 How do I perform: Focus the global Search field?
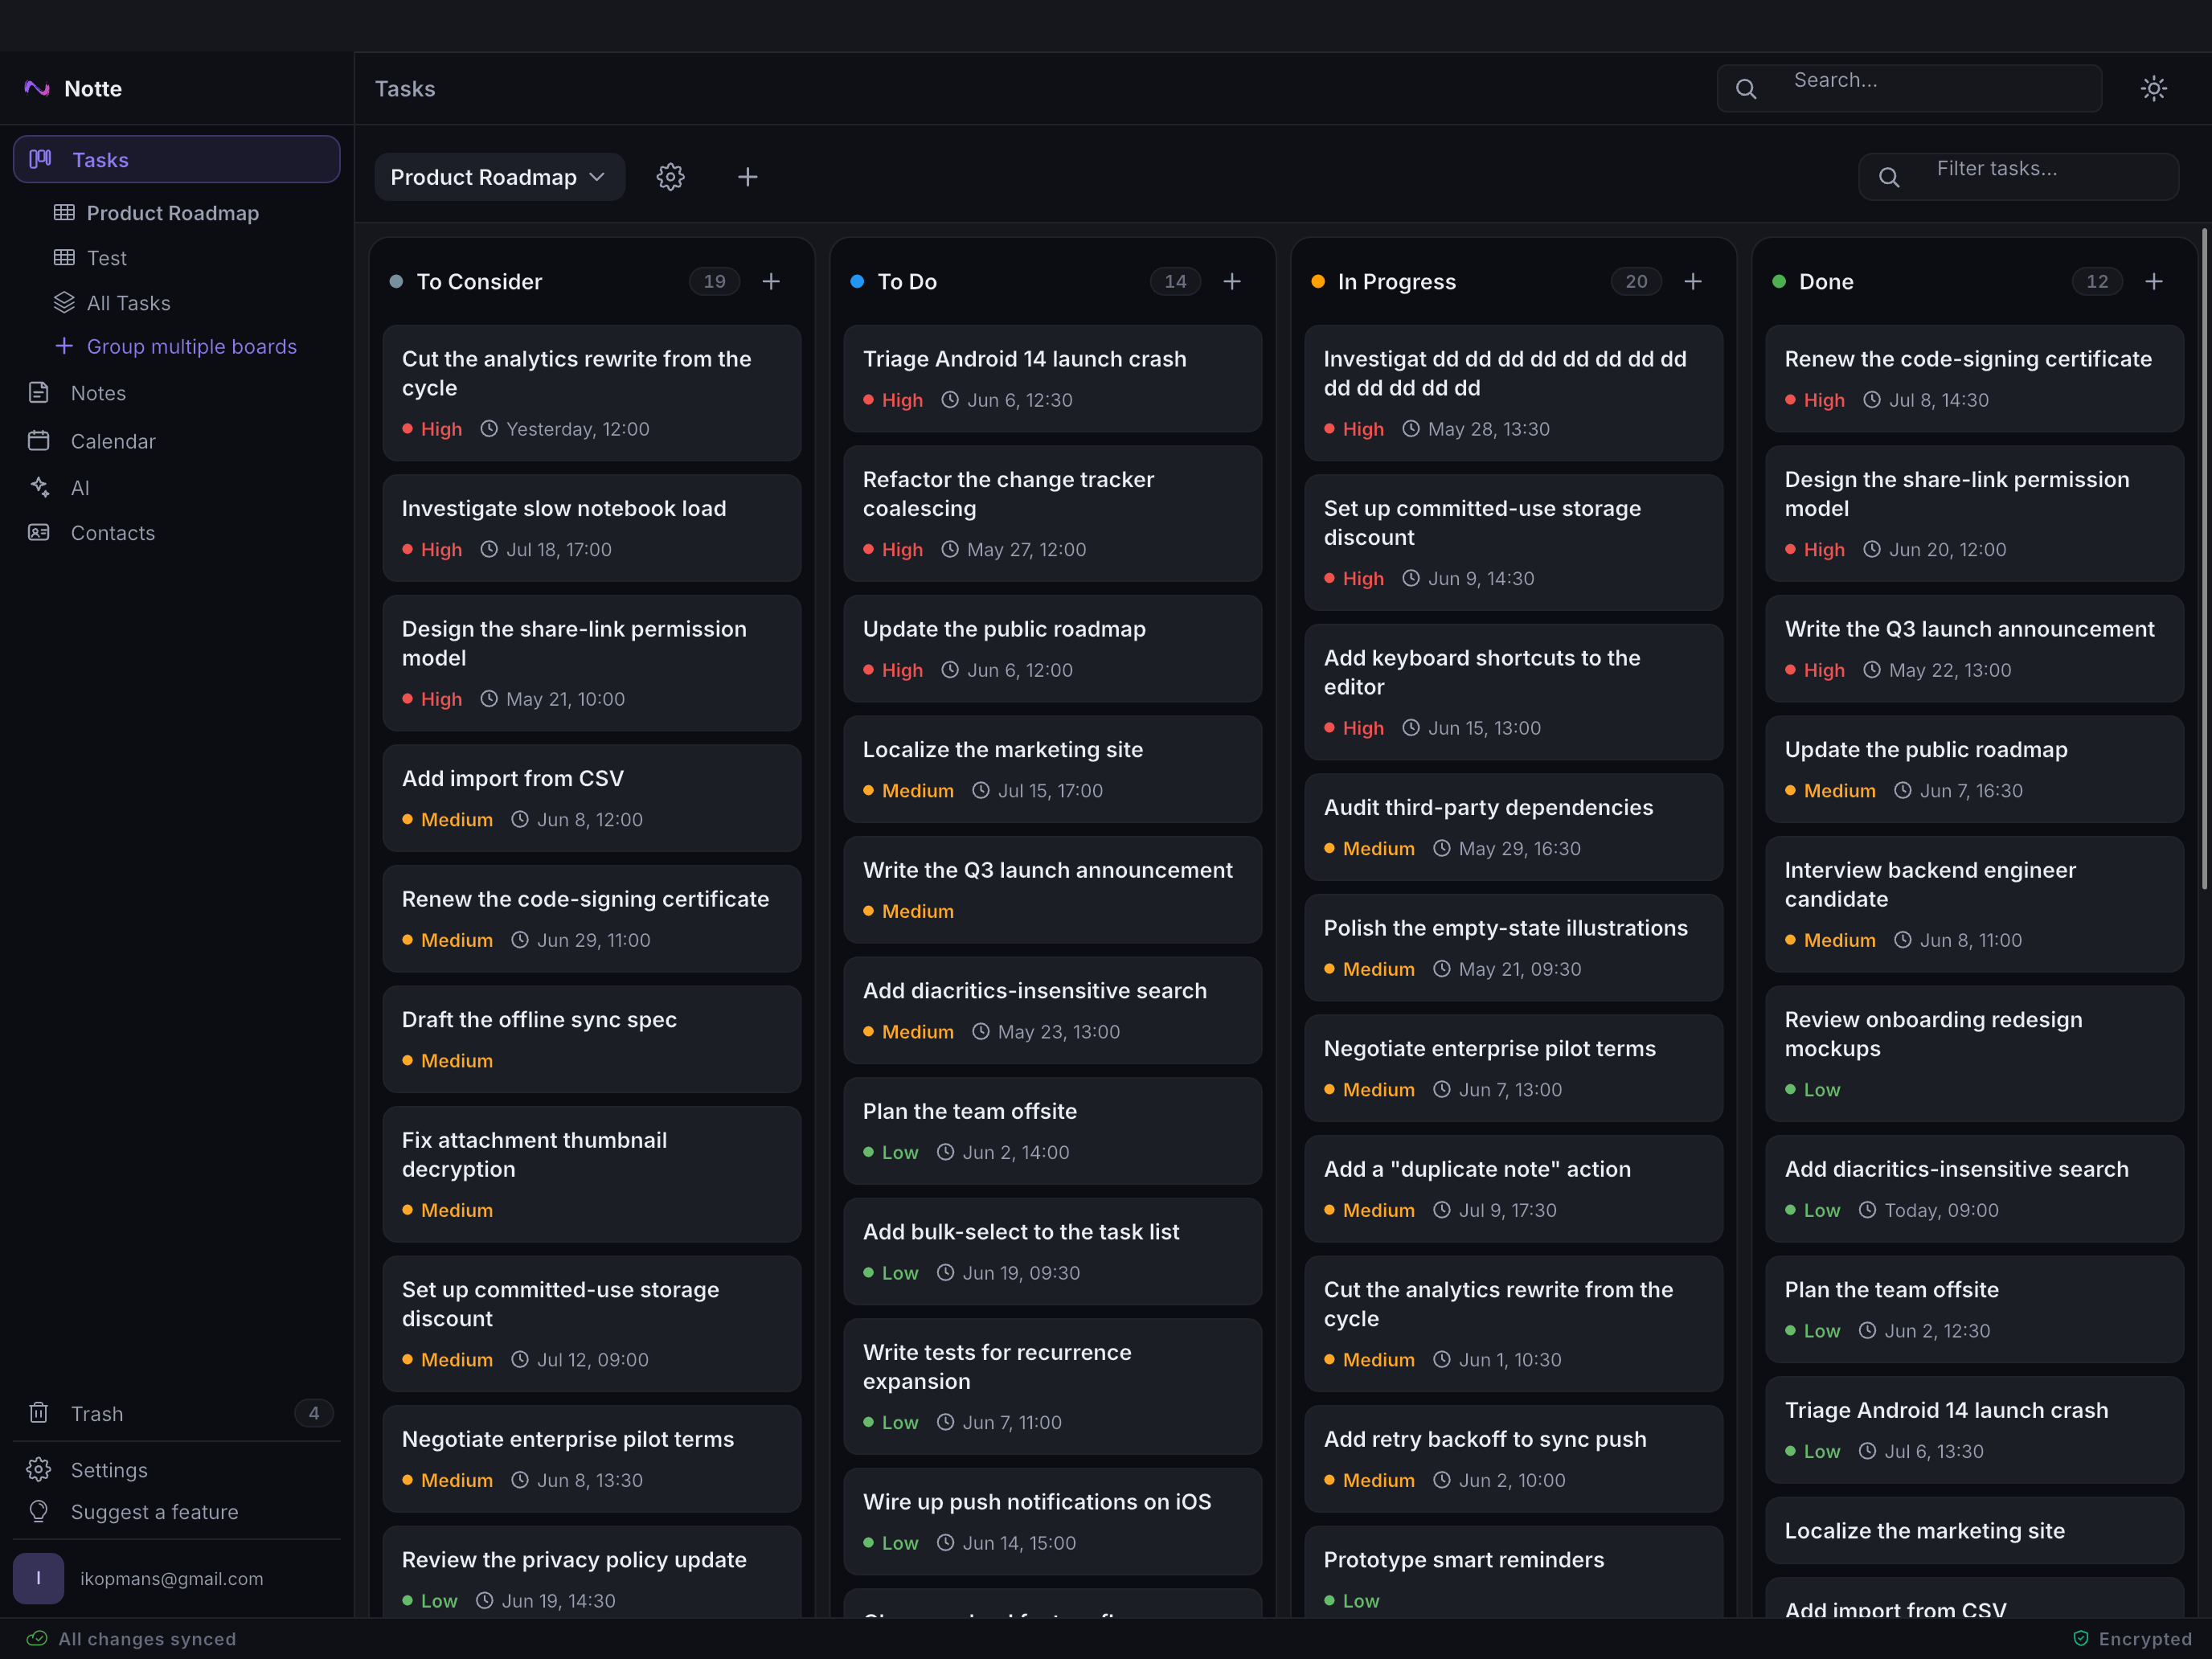click(x=1909, y=88)
